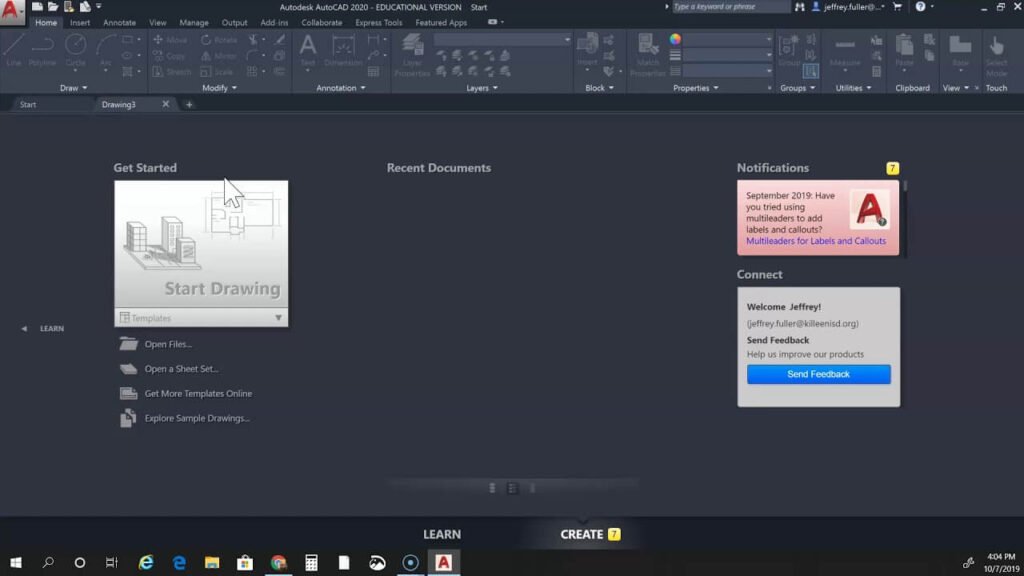Click the Insert block icon
The height and width of the screenshot is (576, 1024).
coord(587,50)
